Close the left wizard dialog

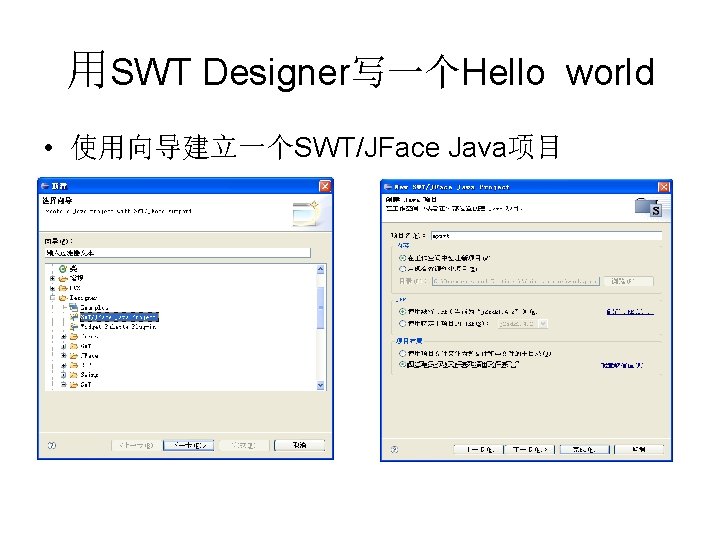pyautogui.click(x=325, y=186)
